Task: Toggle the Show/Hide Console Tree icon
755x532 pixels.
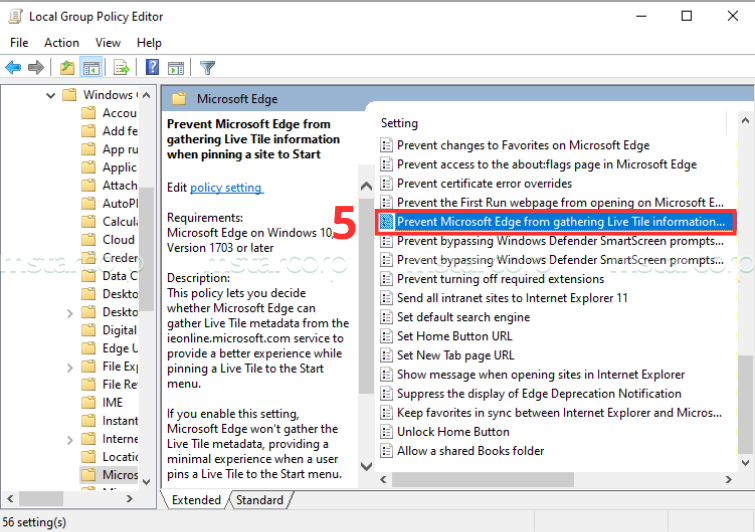Action: tap(91, 67)
